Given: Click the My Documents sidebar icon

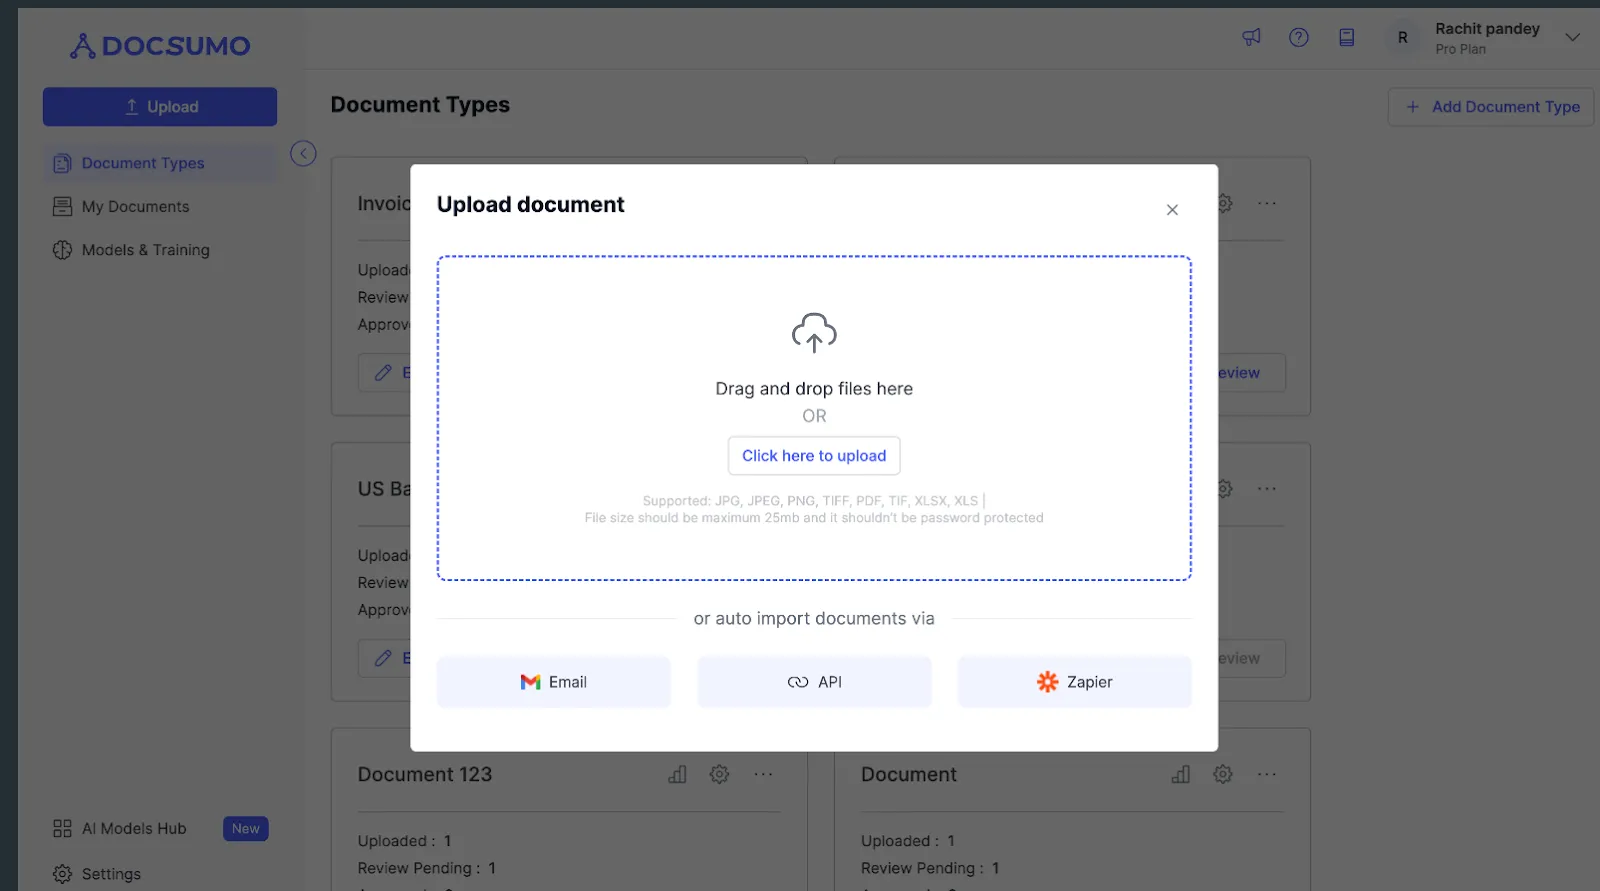Looking at the screenshot, I should 62,206.
